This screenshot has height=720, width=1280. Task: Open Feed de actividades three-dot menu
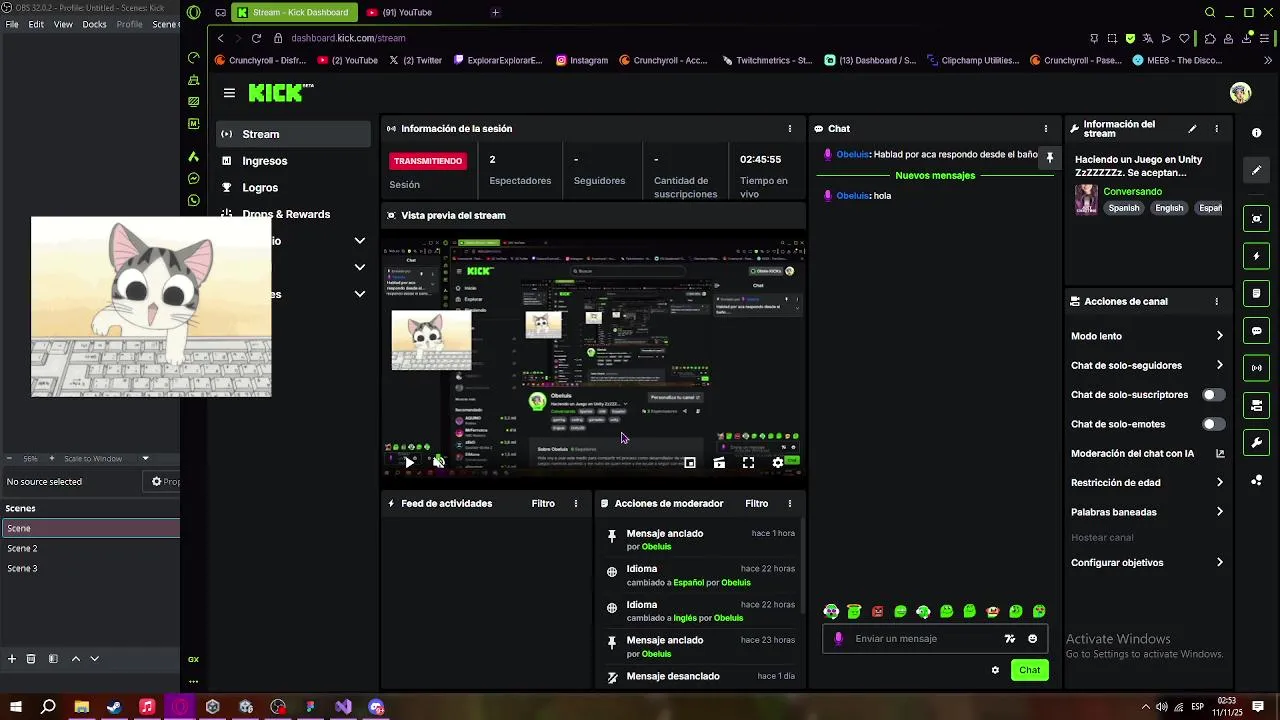(576, 504)
